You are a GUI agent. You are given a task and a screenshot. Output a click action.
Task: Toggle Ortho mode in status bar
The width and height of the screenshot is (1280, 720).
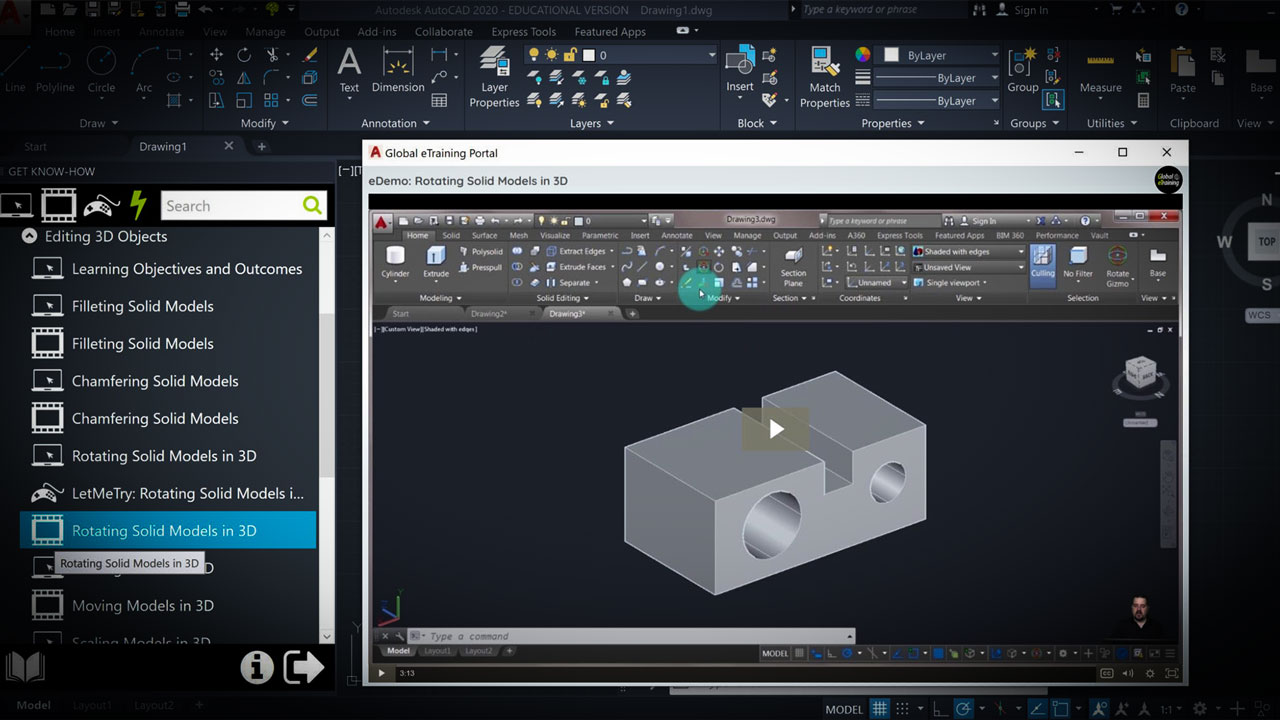(940, 709)
